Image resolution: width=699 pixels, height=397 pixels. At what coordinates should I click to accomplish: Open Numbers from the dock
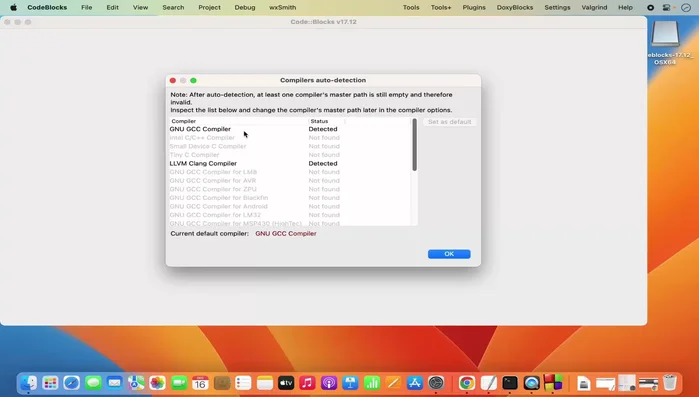[372, 383]
